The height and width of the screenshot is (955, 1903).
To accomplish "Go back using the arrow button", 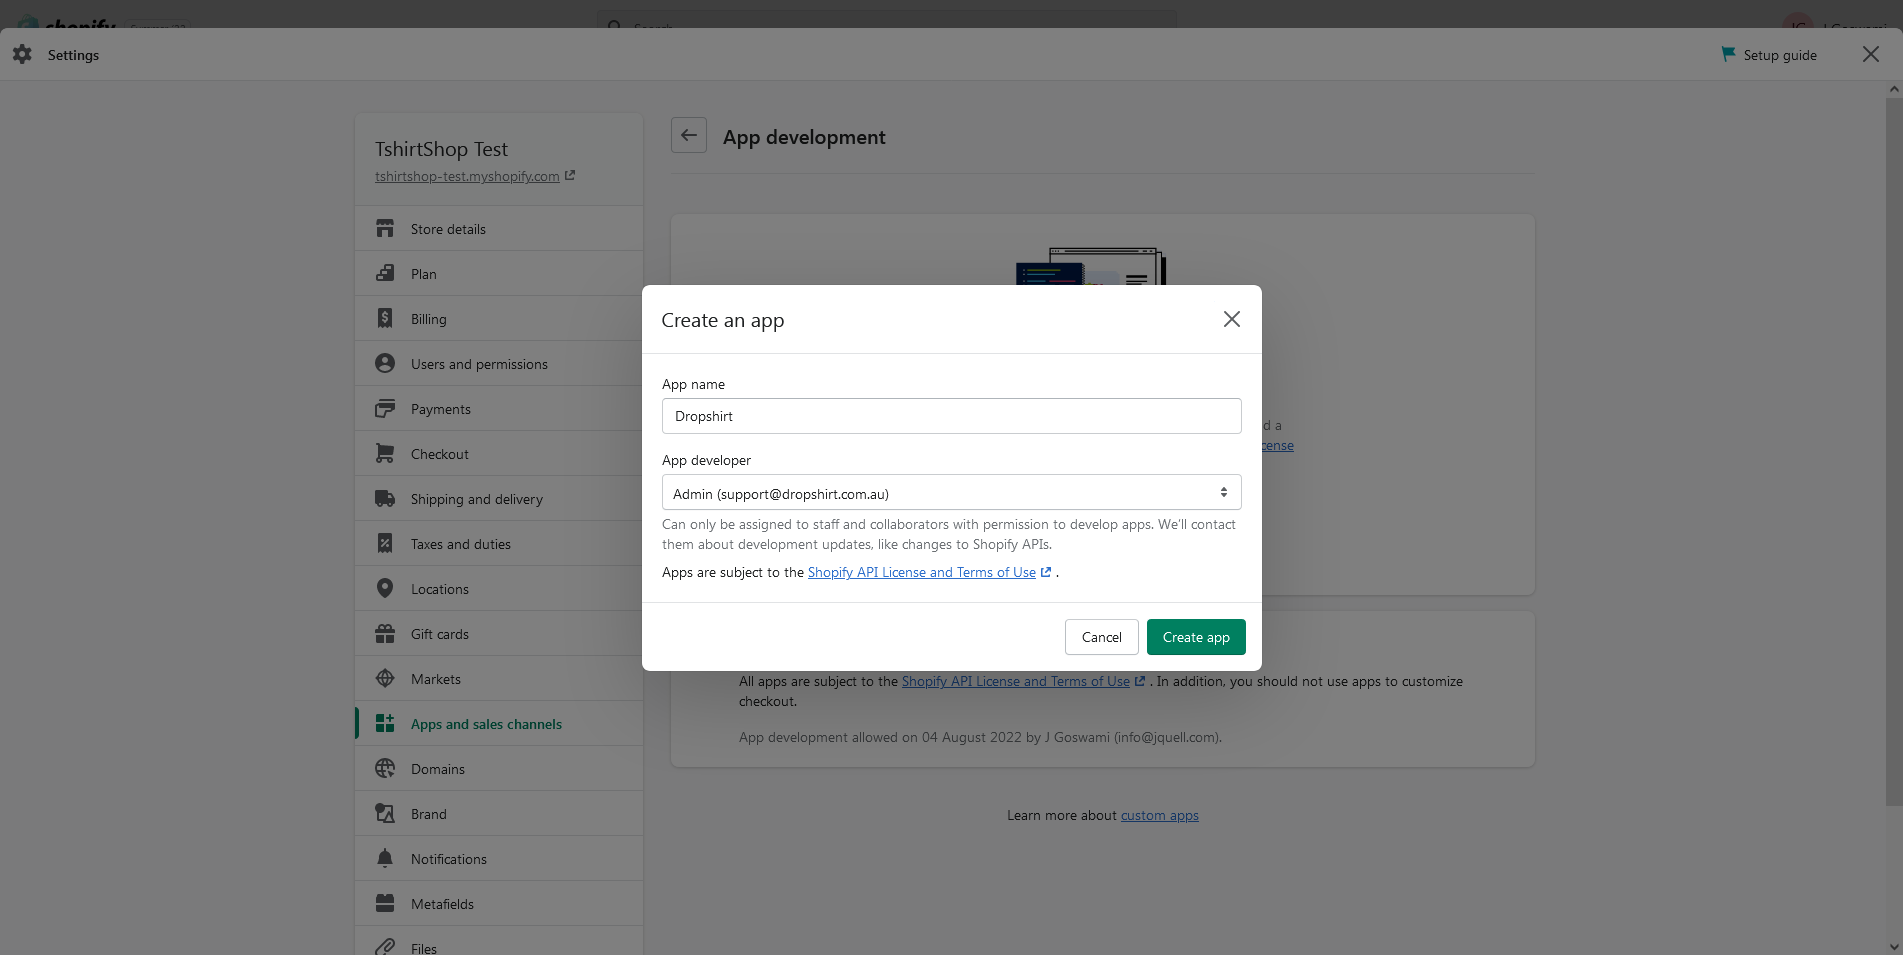I will click(689, 136).
